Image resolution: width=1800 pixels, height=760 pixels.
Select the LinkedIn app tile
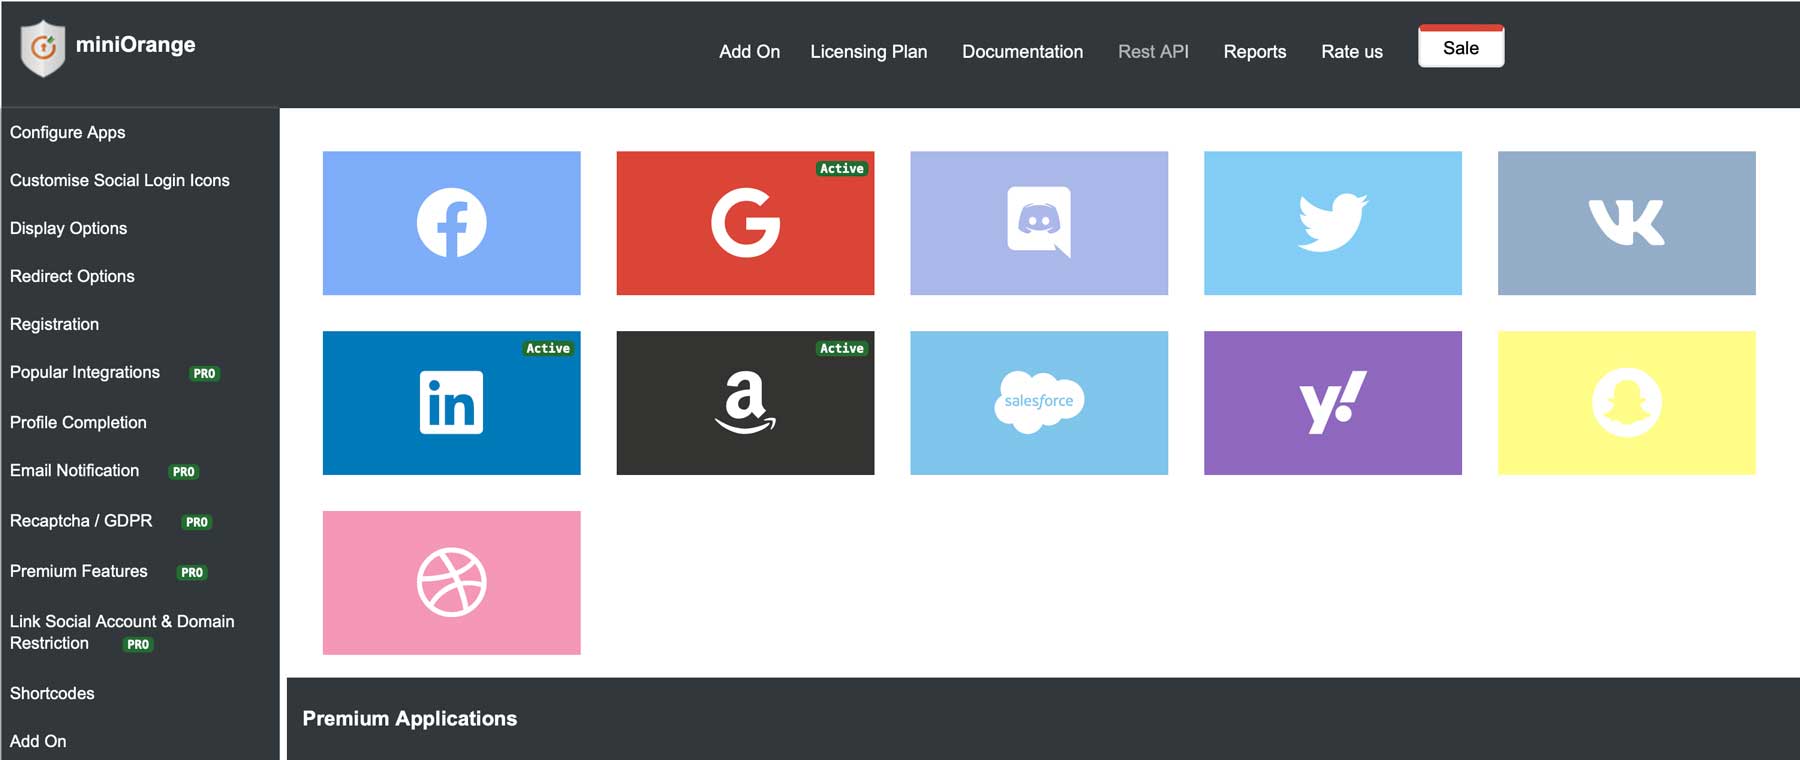pyautogui.click(x=451, y=403)
